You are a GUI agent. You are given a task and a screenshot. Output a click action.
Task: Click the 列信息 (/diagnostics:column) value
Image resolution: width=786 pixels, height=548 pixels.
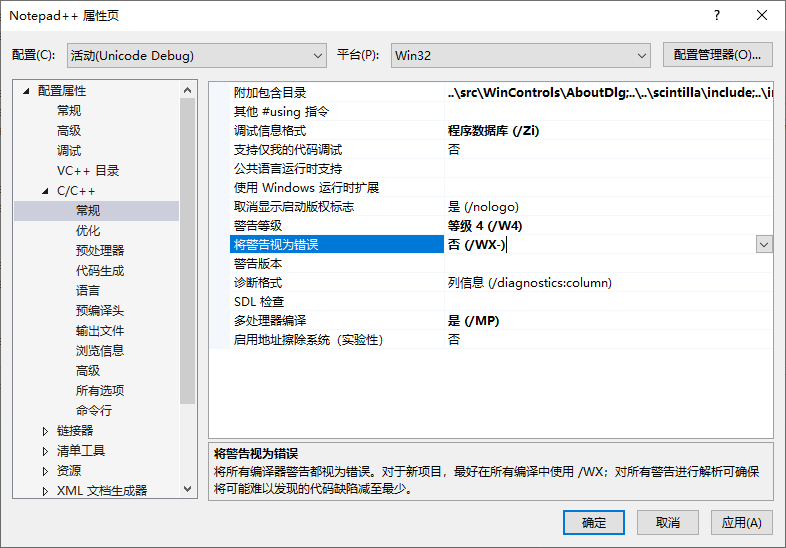(529, 283)
